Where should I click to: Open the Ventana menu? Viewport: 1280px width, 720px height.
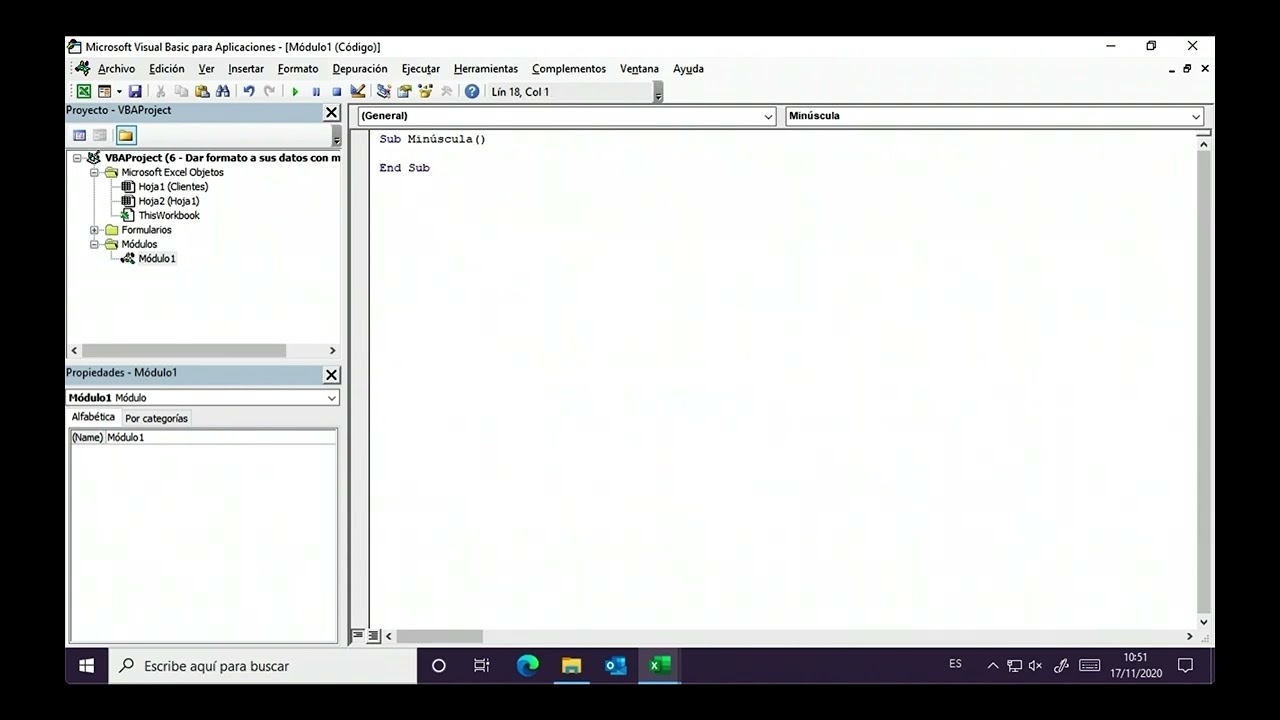point(639,69)
